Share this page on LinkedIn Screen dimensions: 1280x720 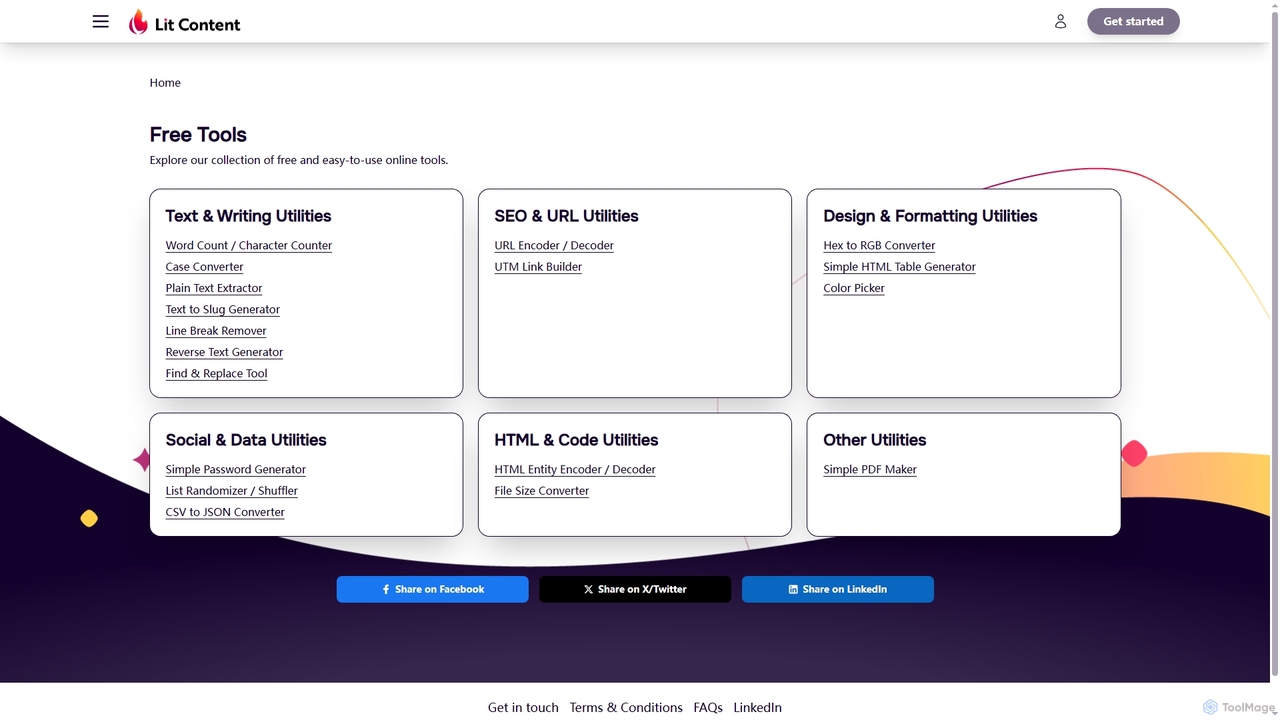(838, 589)
